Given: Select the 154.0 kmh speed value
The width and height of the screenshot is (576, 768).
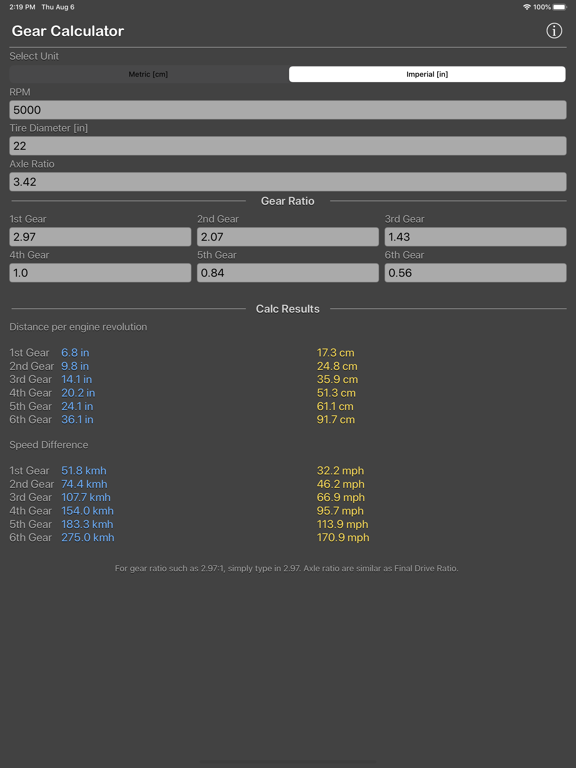Looking at the screenshot, I should [x=87, y=511].
